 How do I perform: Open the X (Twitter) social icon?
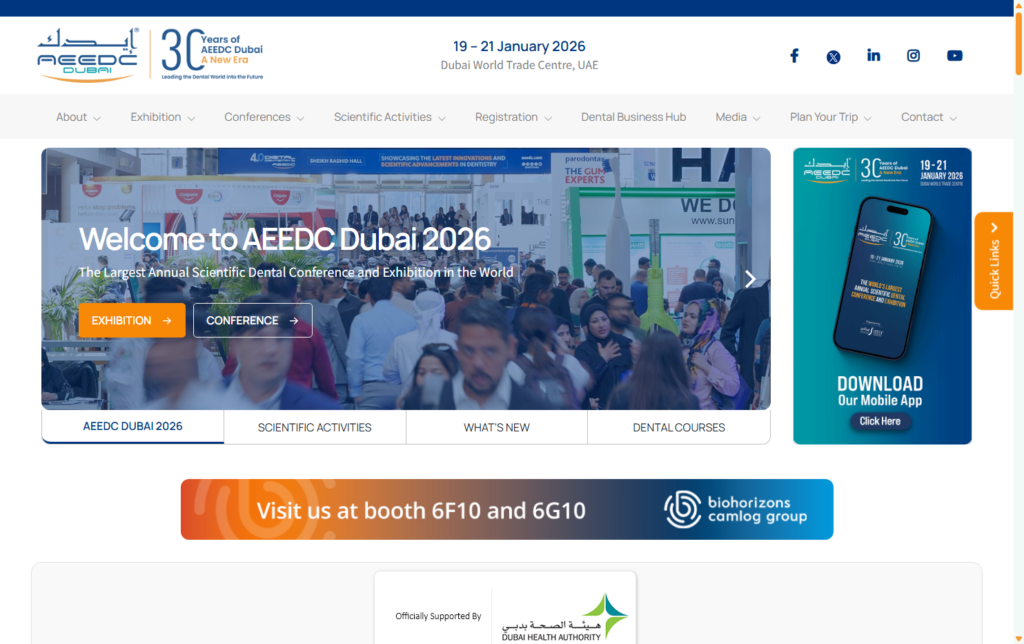pyautogui.click(x=833, y=57)
